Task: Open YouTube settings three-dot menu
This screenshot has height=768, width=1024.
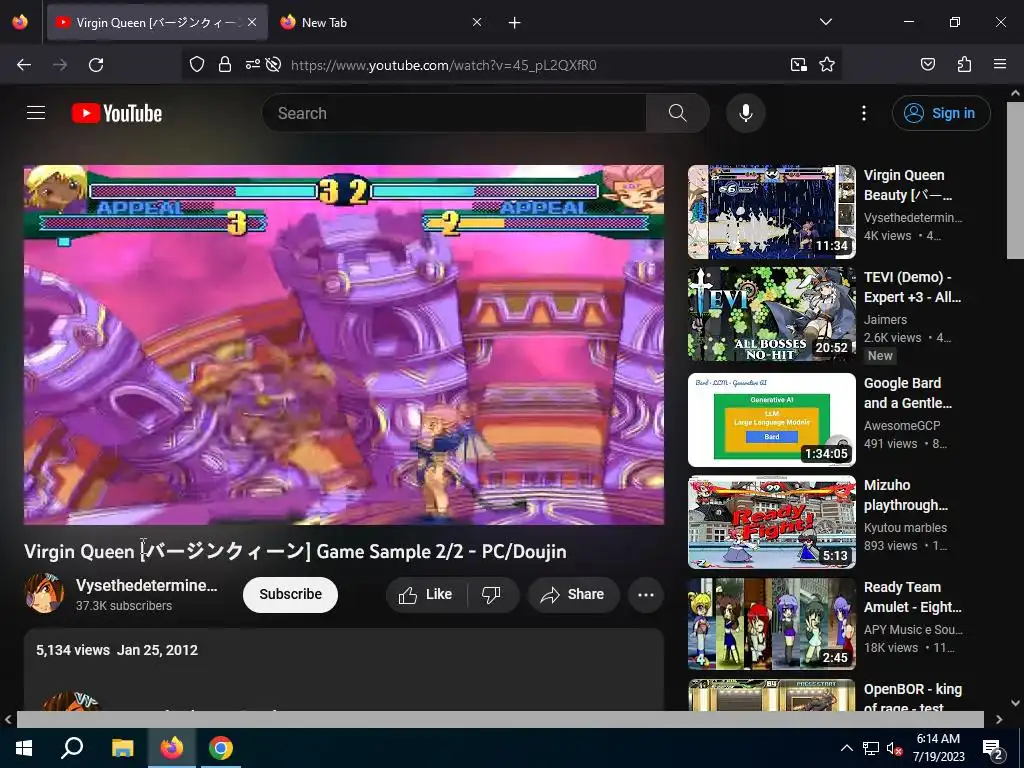Action: 863,113
